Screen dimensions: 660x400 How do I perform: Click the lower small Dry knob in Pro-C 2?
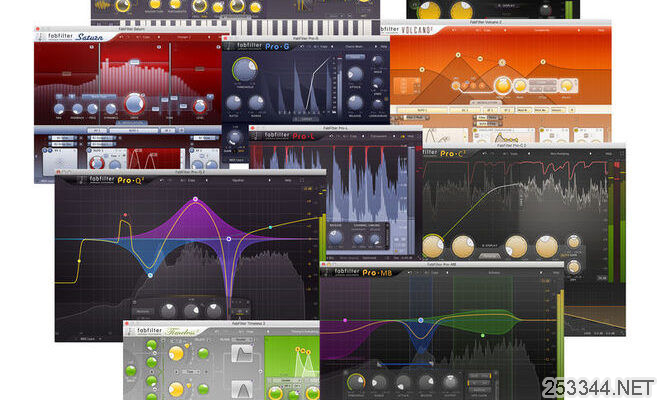point(574,267)
